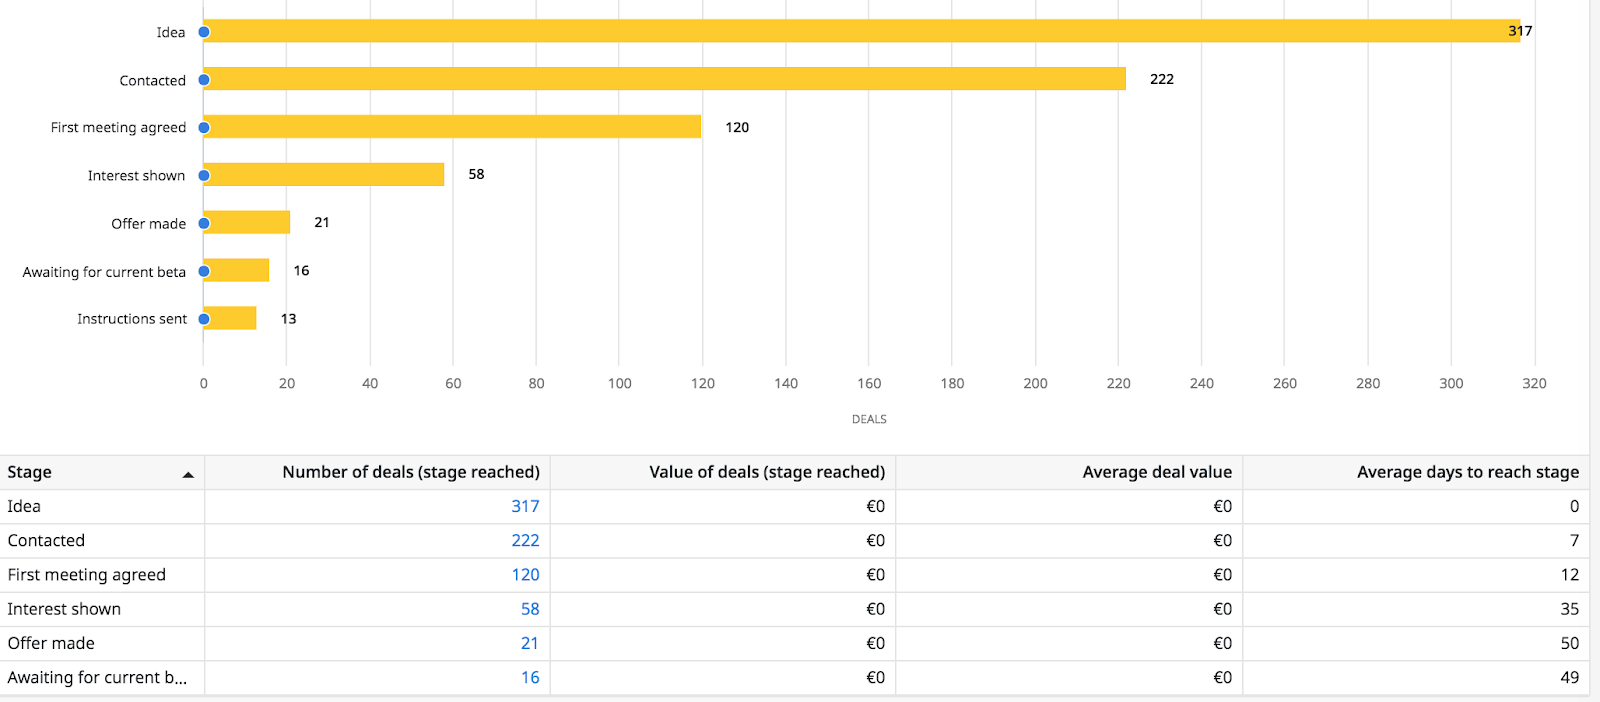Sort by Value of deals column header
Image resolution: width=1600 pixels, height=702 pixels.
766,472
